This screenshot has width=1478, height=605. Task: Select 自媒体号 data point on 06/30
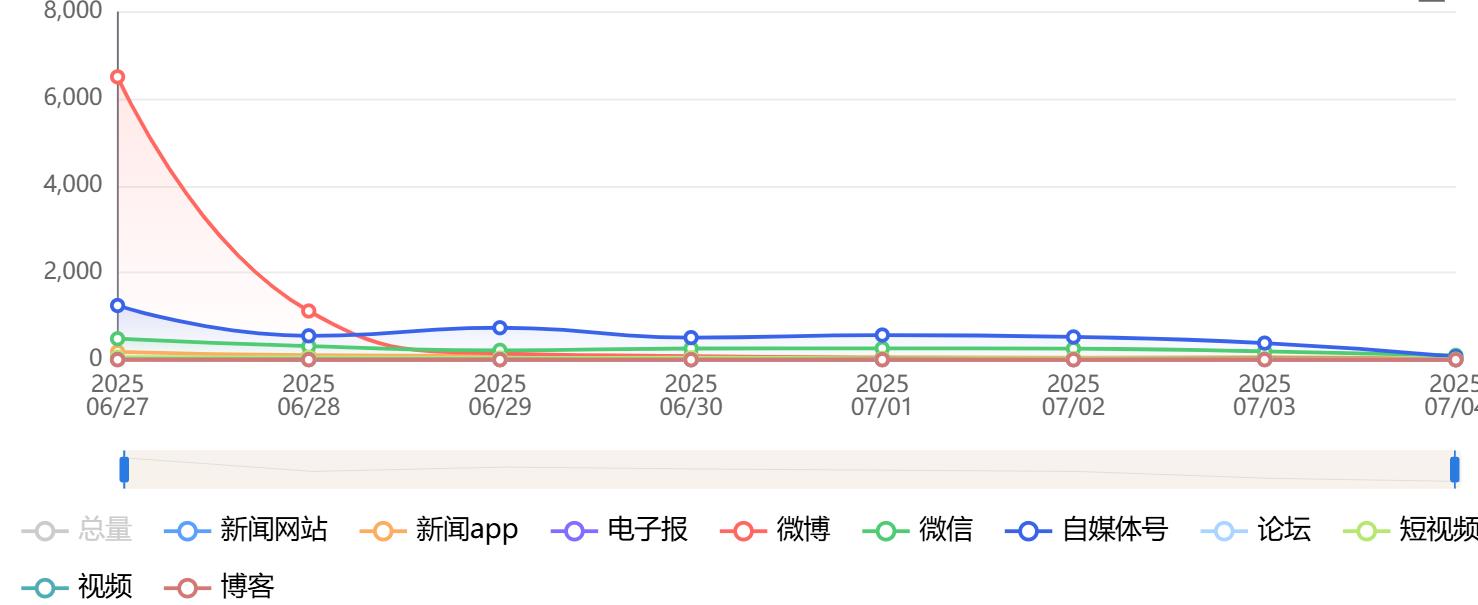[691, 338]
